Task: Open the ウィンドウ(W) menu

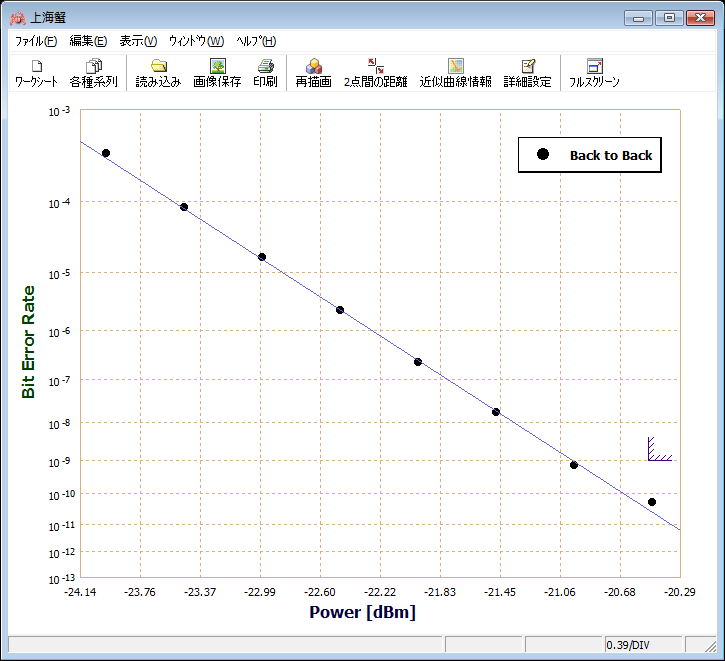Action: pyautogui.click(x=196, y=41)
